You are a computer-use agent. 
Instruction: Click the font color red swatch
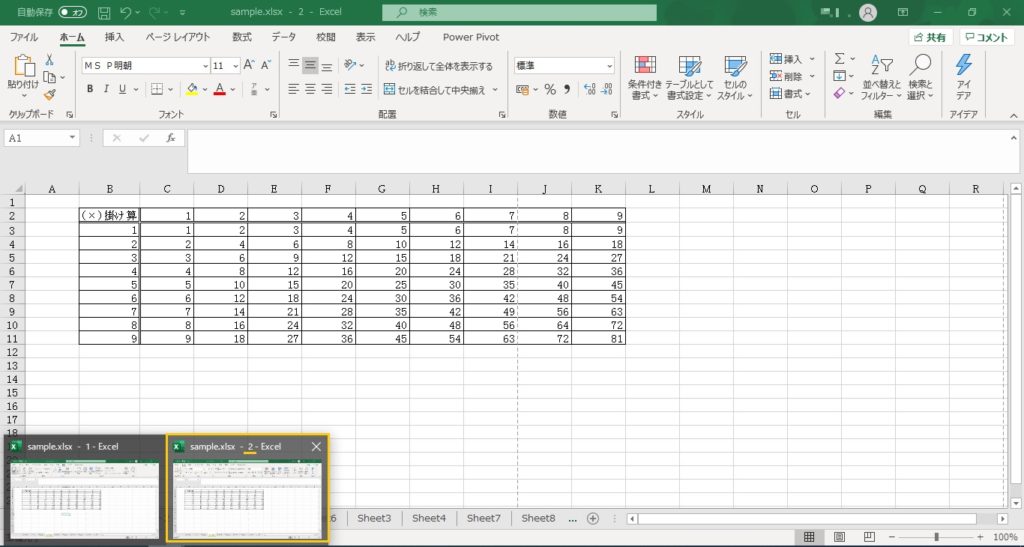pyautogui.click(x=219, y=89)
